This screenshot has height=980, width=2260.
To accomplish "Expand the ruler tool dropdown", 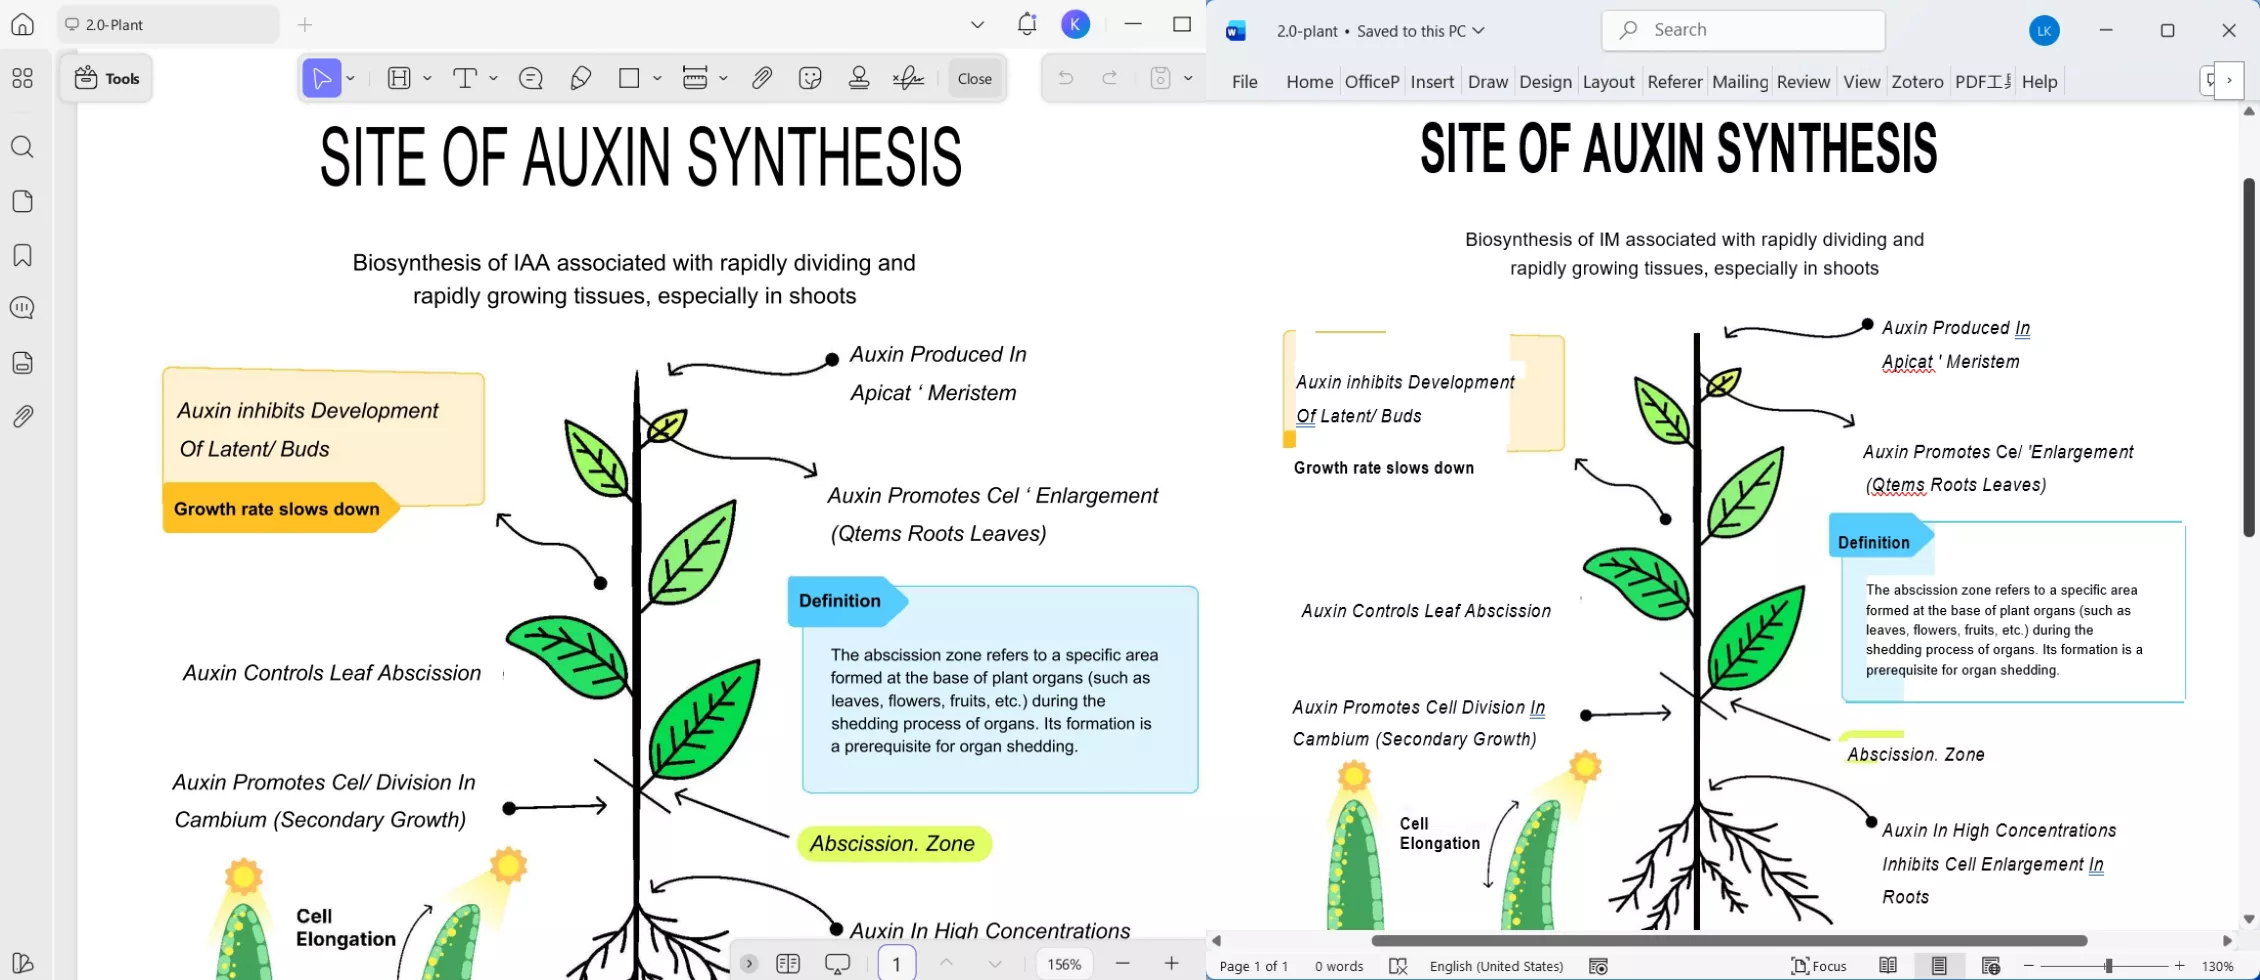I will pos(723,78).
